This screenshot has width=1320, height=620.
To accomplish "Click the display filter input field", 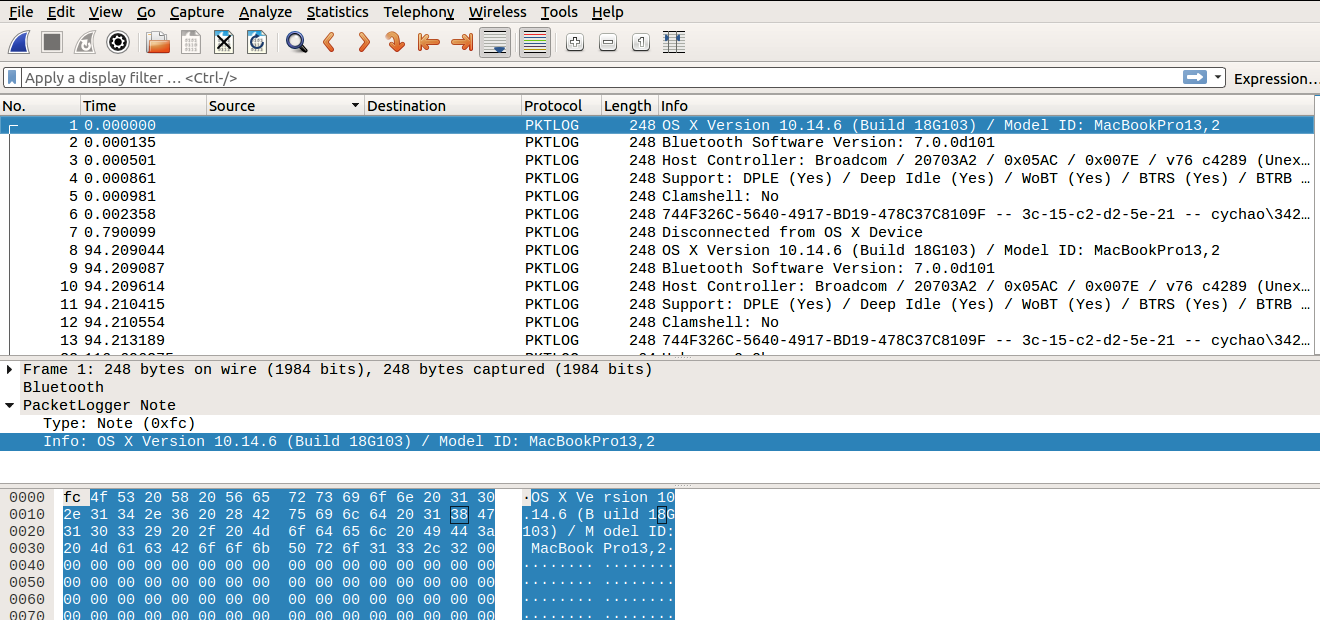I will click(x=600, y=78).
